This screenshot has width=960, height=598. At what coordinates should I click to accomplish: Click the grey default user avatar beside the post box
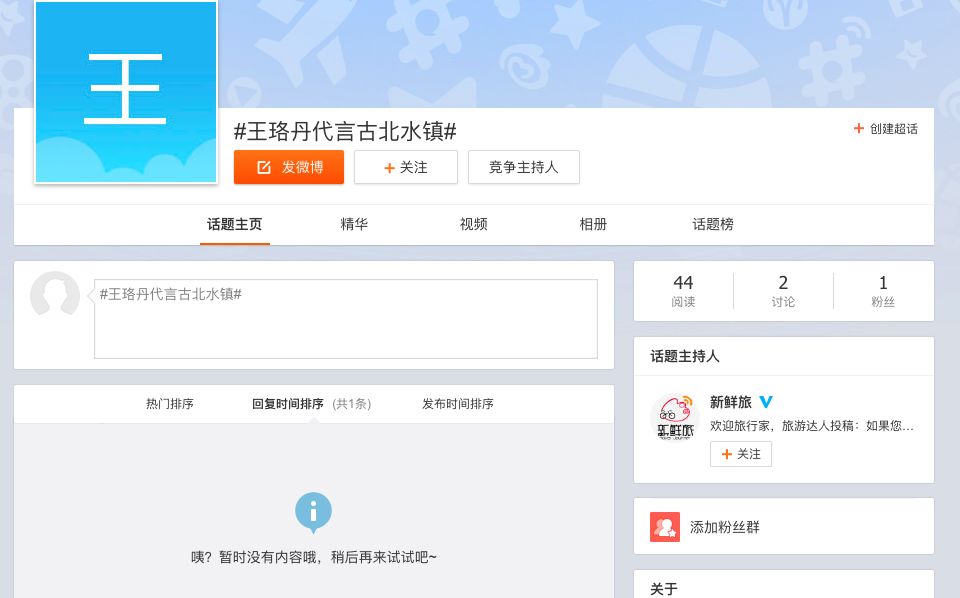point(55,296)
